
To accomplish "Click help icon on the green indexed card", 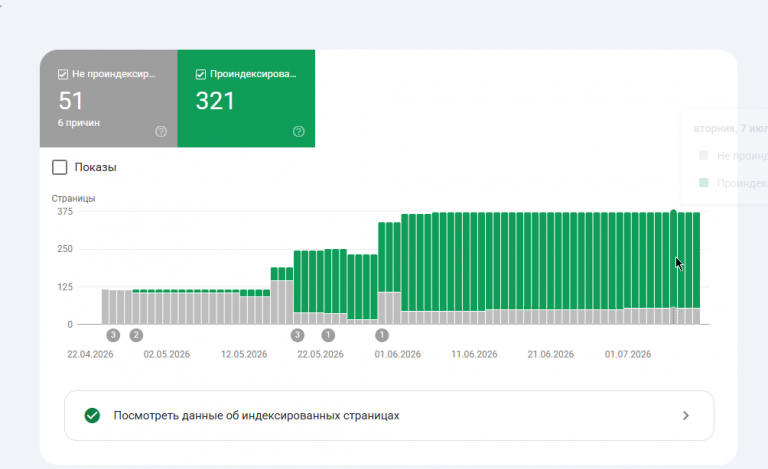I will pyautogui.click(x=298, y=131).
